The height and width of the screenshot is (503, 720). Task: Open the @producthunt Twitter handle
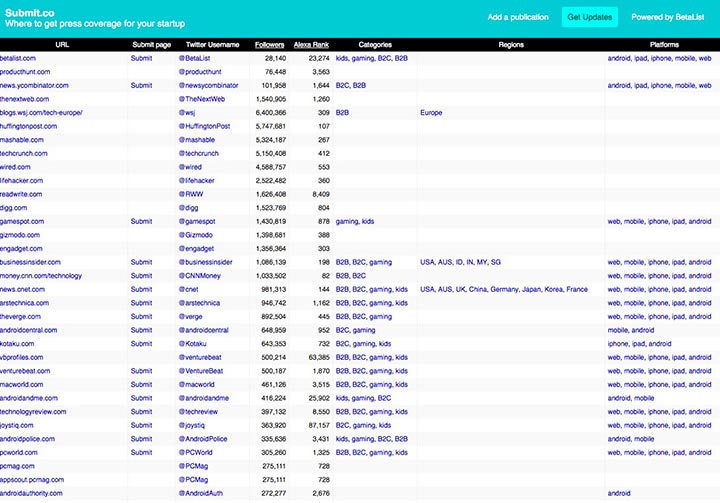[x=204, y=72]
